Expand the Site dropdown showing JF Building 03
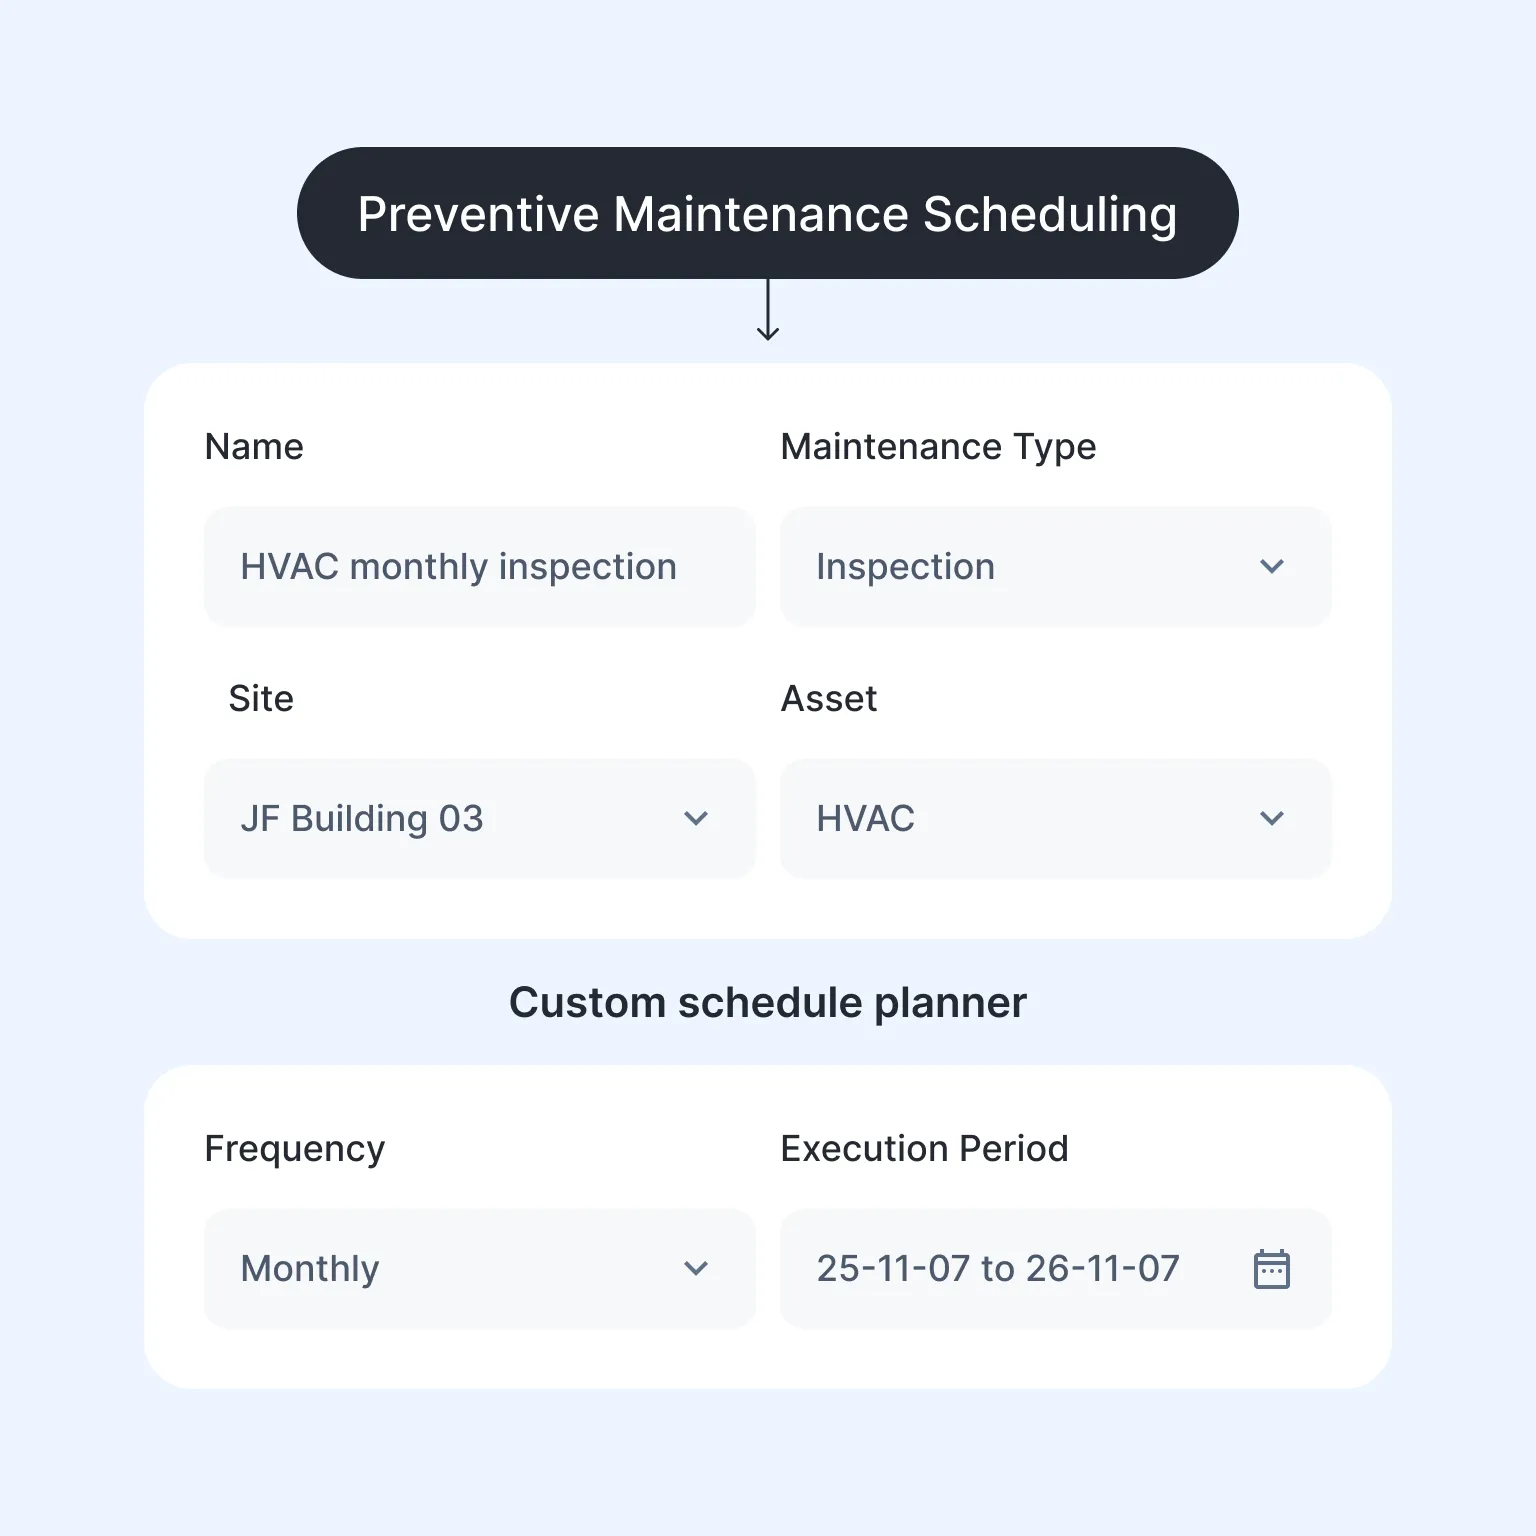 coord(478,818)
